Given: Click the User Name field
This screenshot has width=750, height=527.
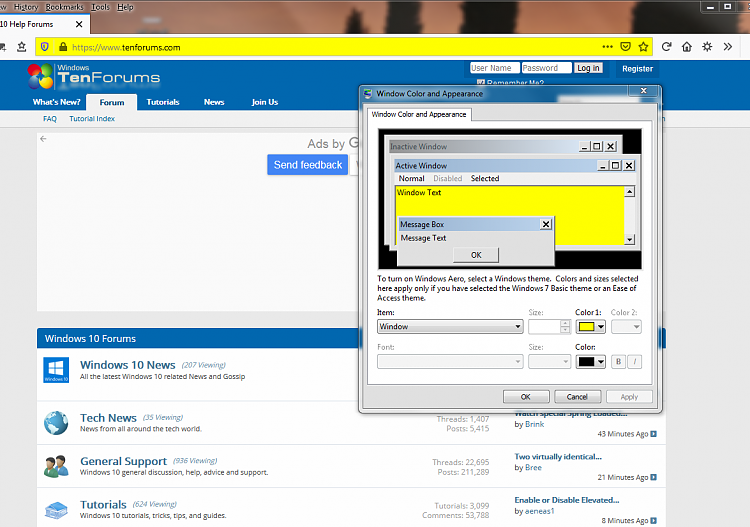Looking at the screenshot, I should coord(495,68).
